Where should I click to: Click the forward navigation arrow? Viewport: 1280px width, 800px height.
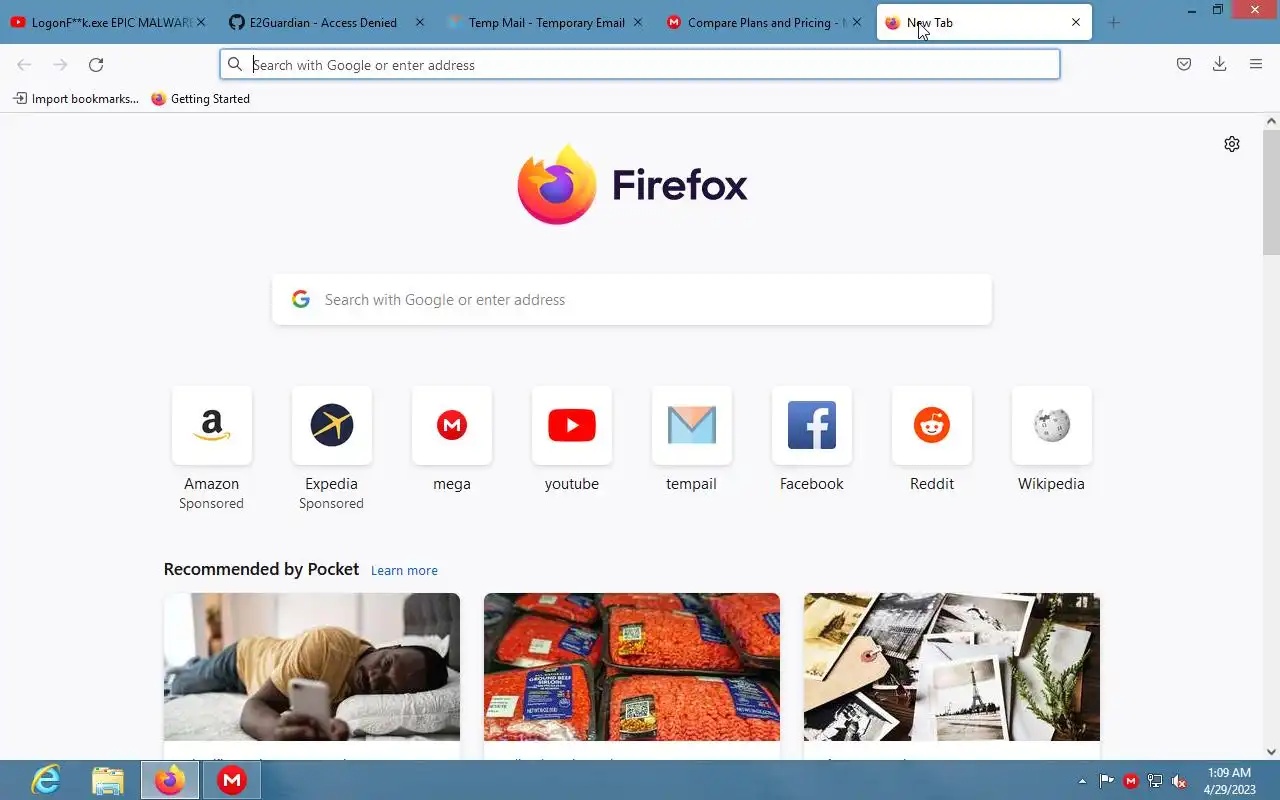point(60,65)
